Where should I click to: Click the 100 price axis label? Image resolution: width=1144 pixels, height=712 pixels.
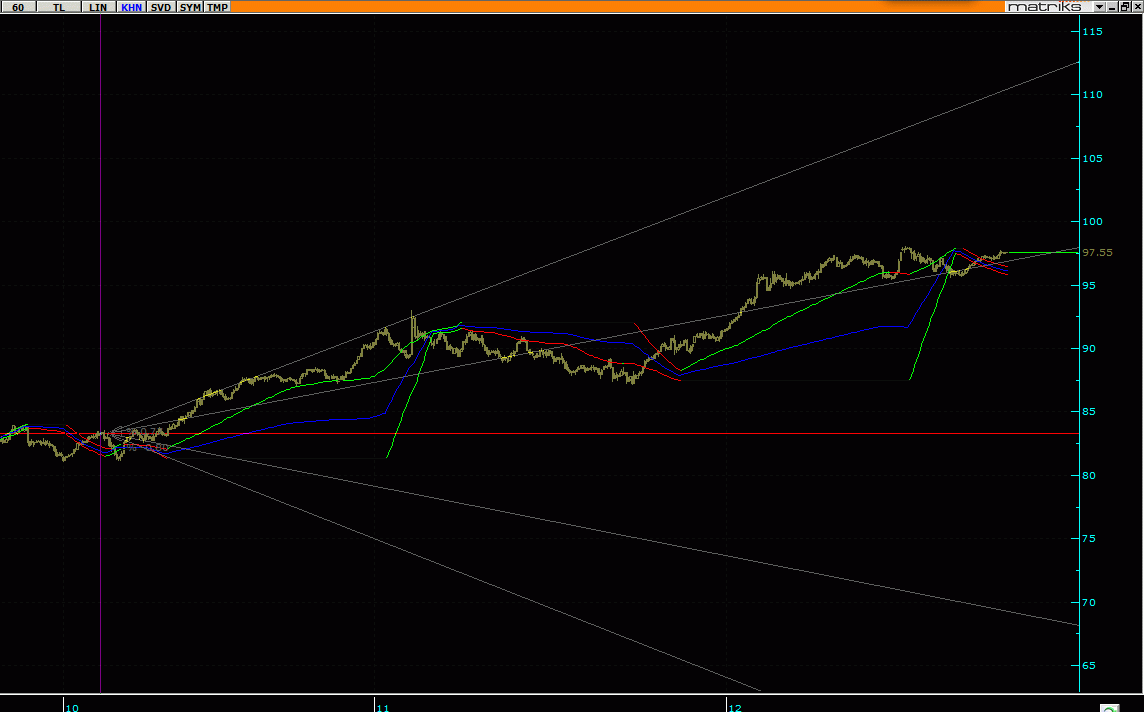(x=1092, y=222)
